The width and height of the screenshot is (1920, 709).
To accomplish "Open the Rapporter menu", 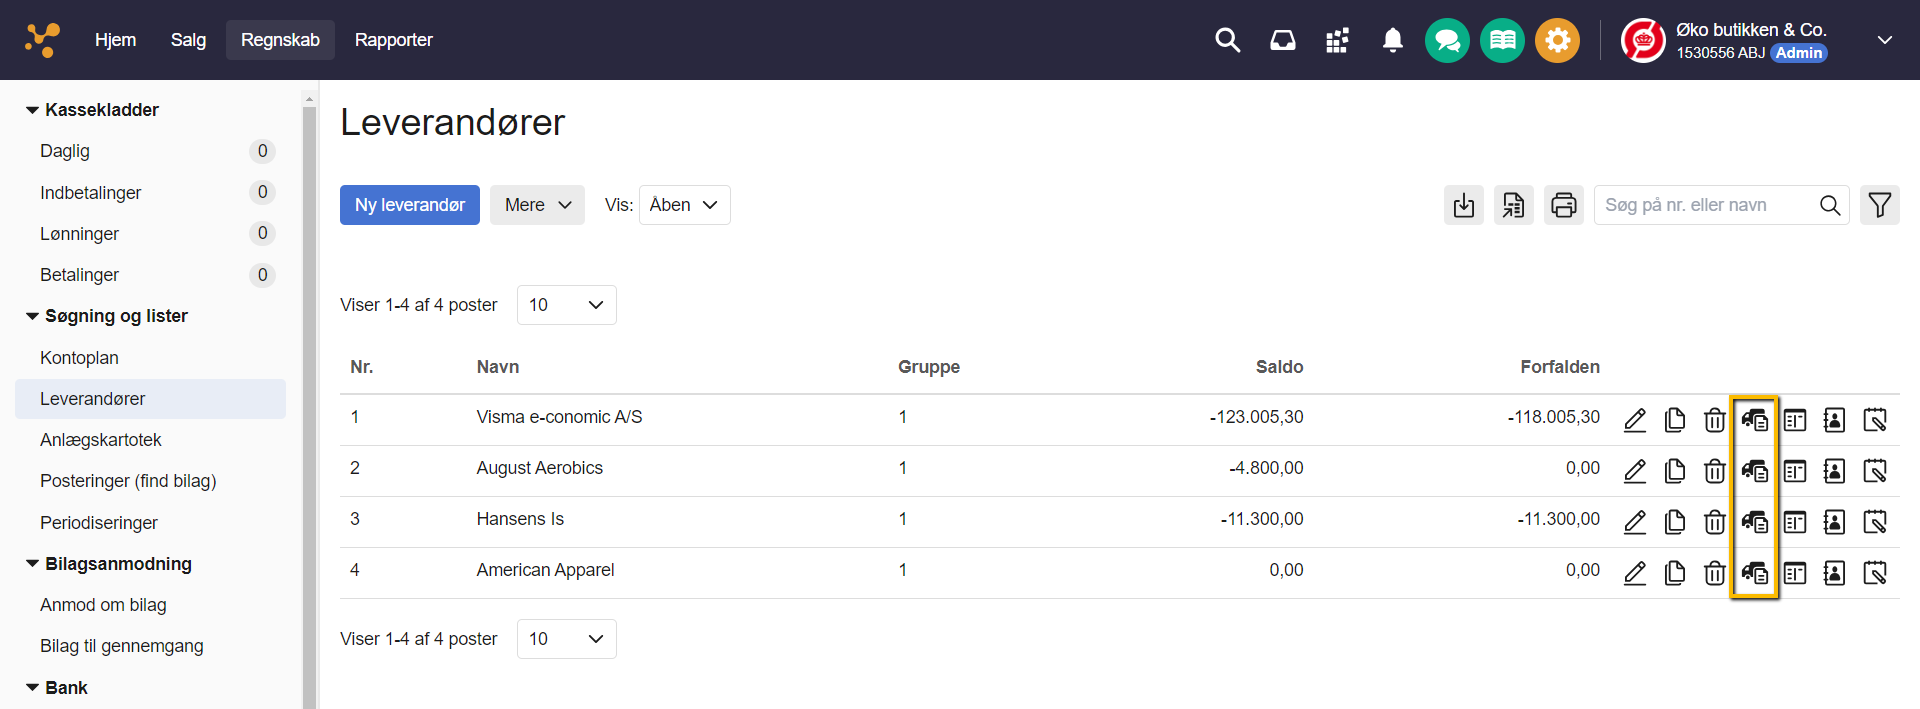I will click(393, 40).
